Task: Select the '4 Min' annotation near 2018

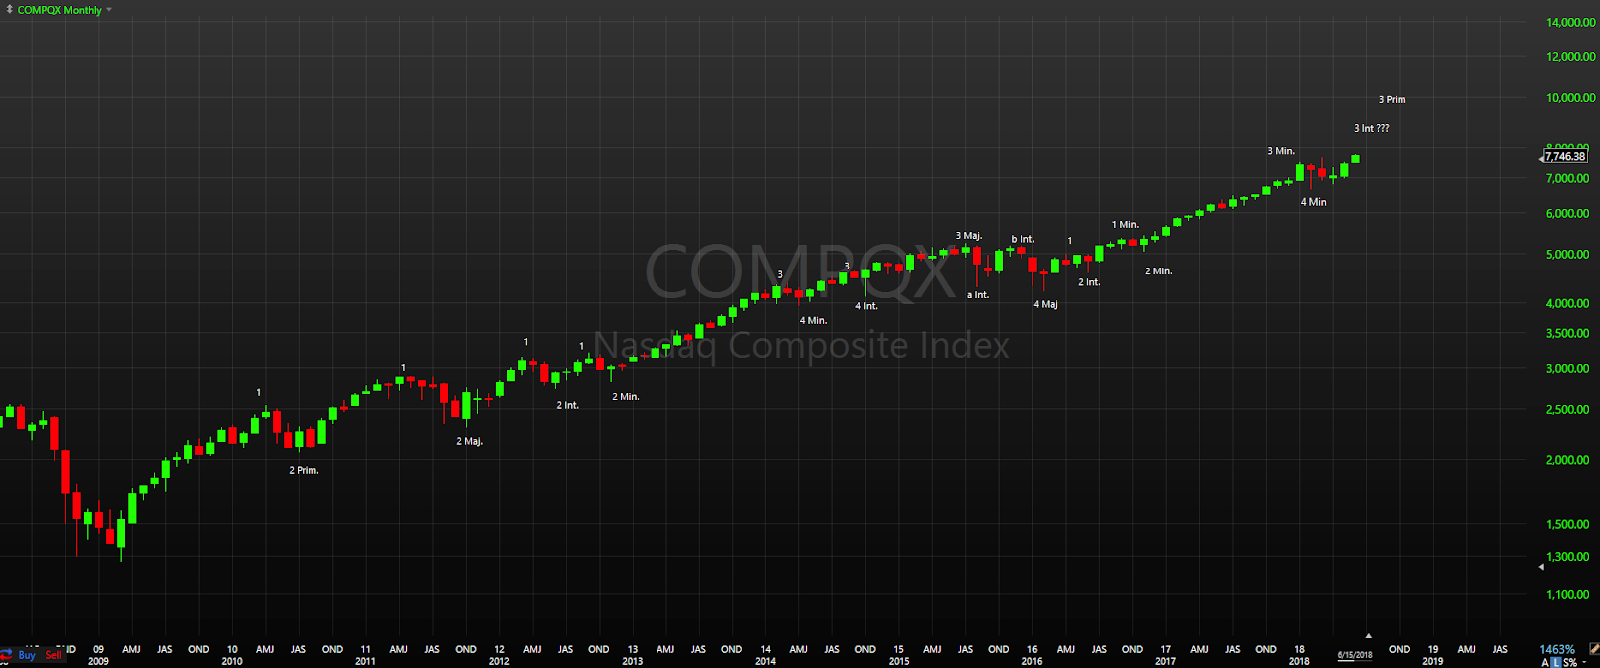Action: tap(1314, 202)
